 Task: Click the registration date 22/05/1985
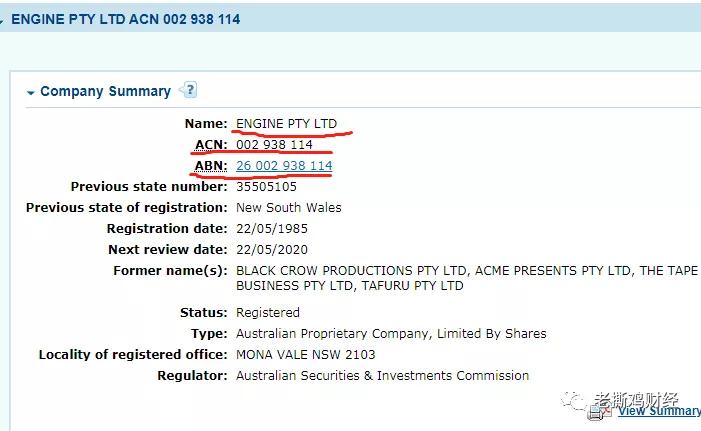coord(272,228)
